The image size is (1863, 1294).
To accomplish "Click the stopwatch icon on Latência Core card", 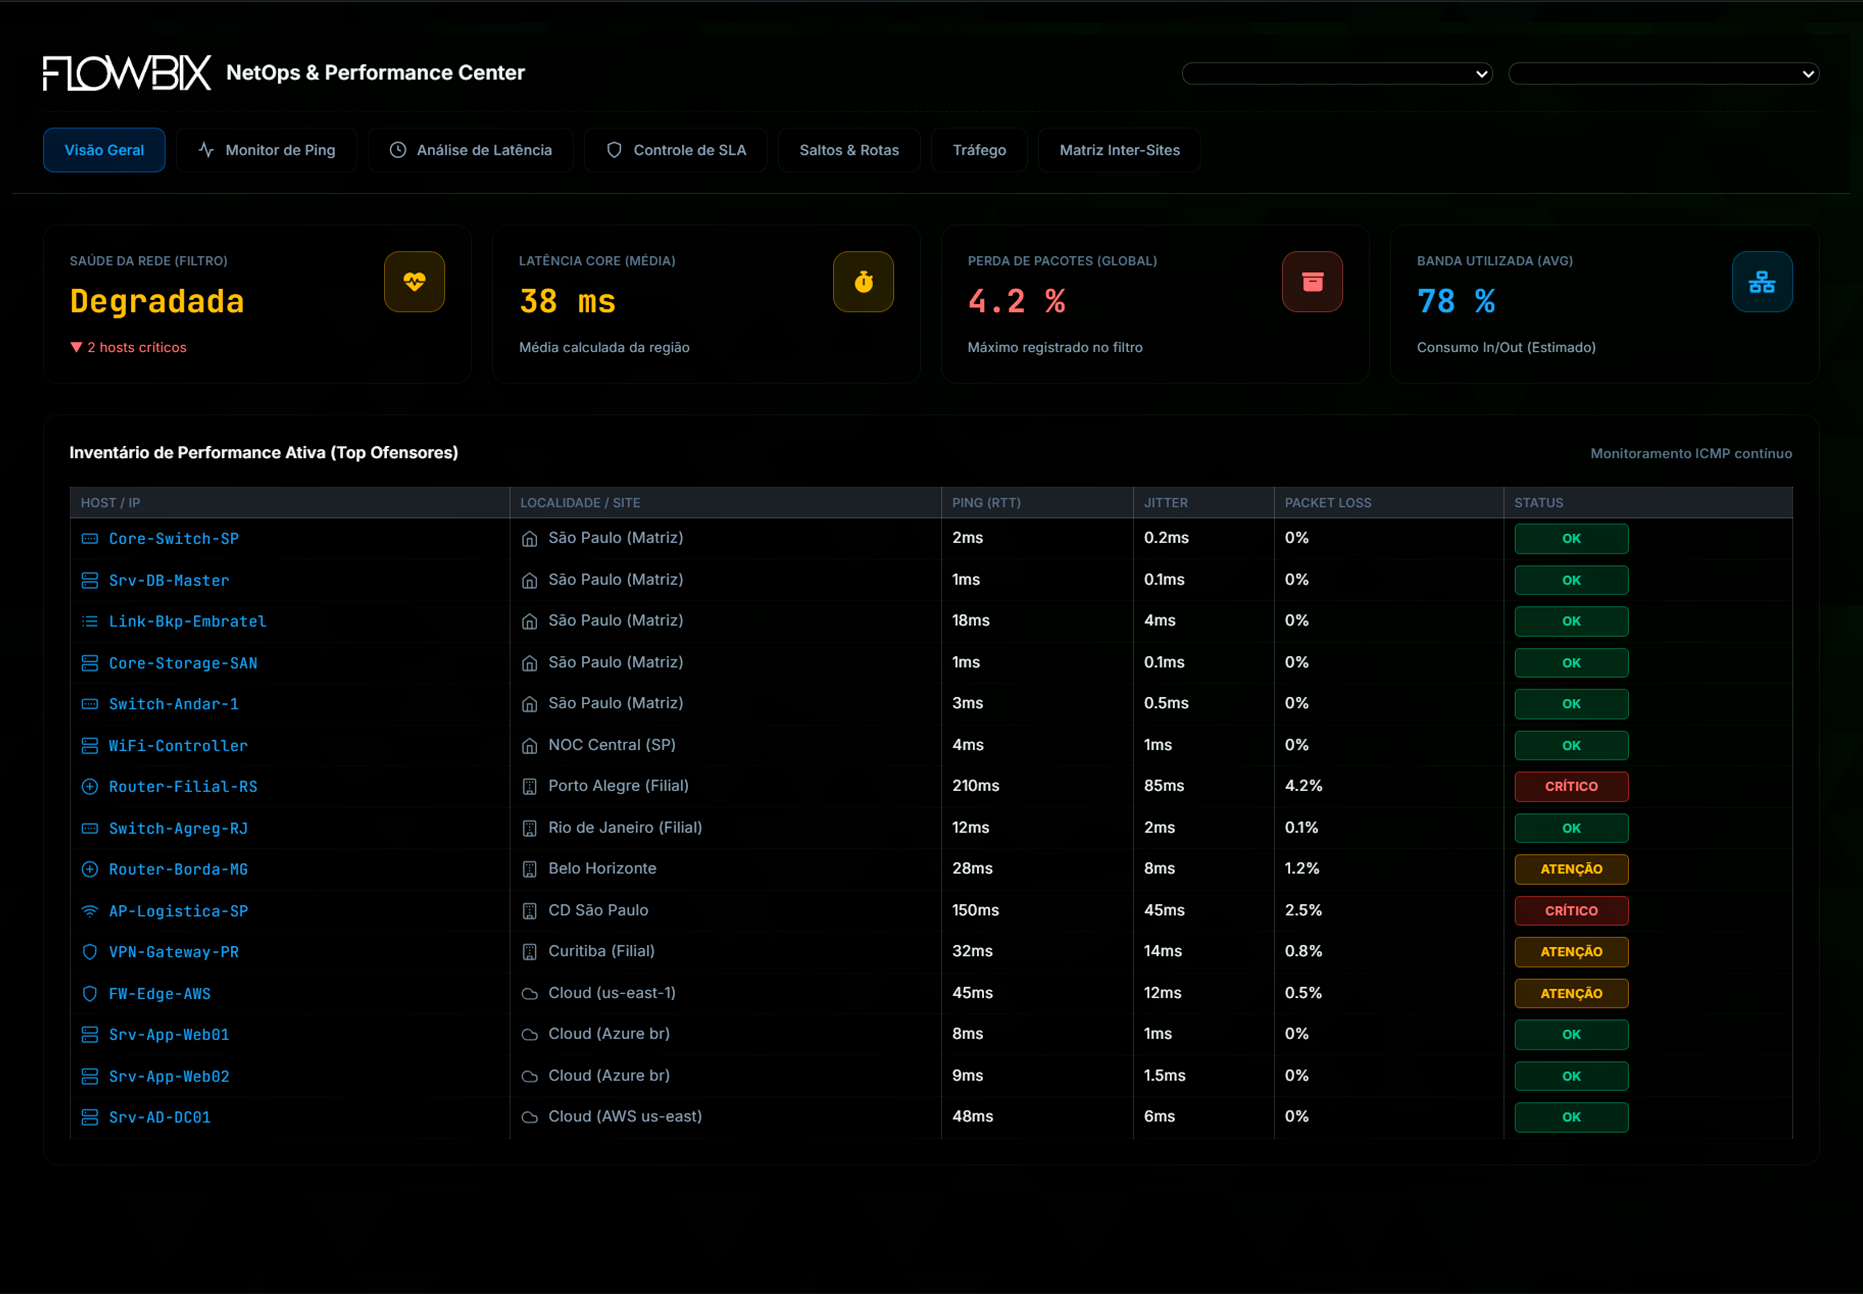I will [x=863, y=281].
